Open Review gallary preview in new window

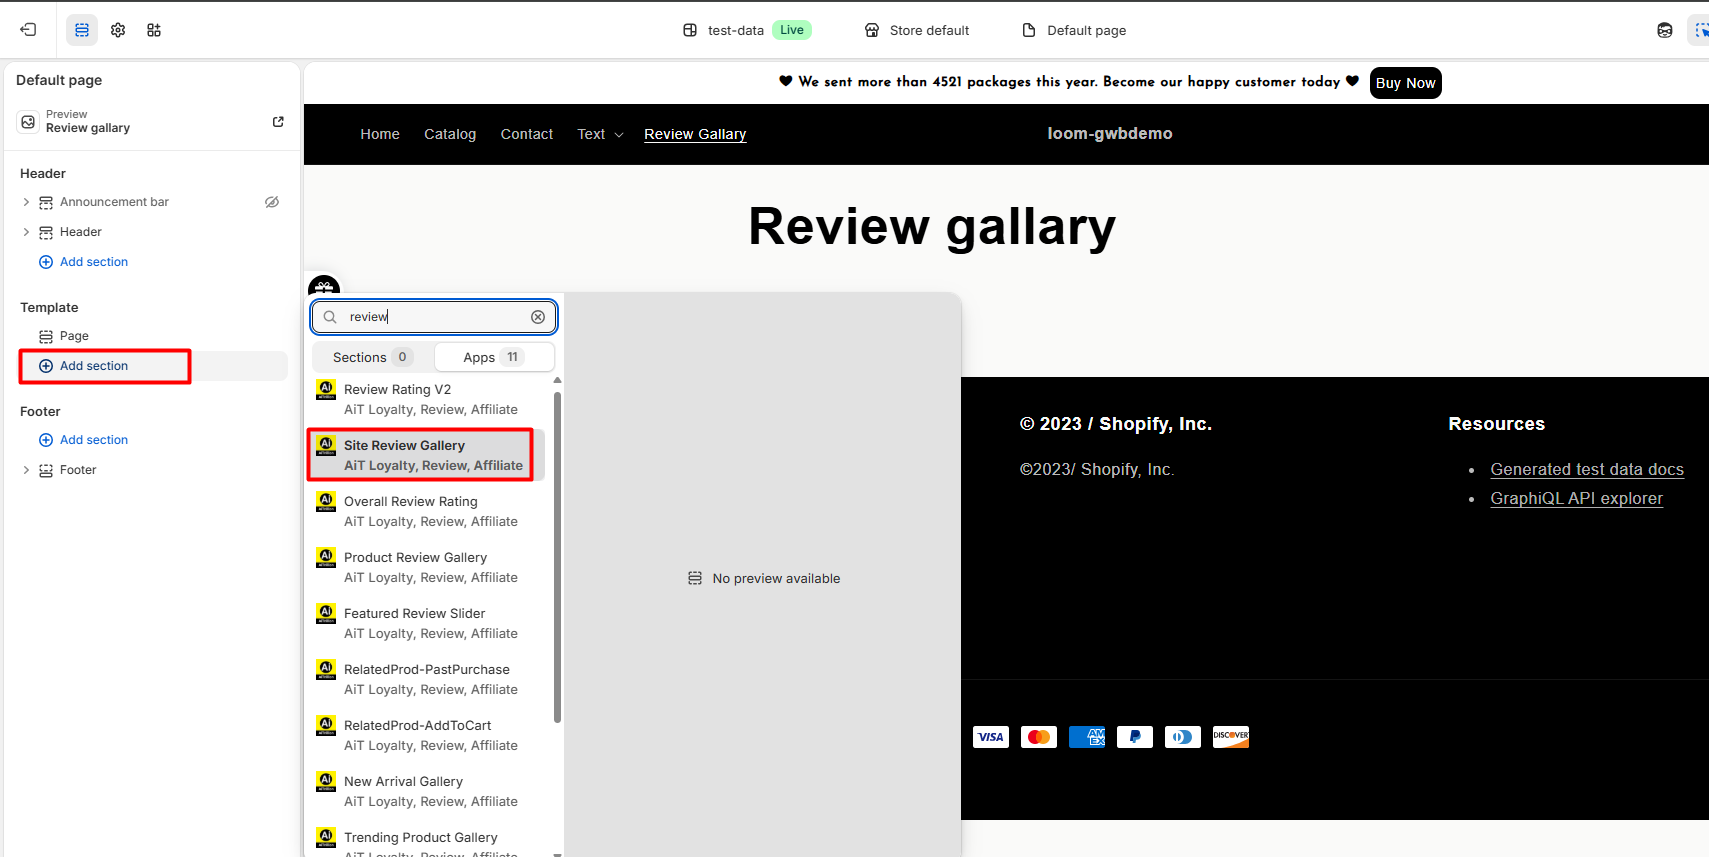pyautogui.click(x=278, y=122)
